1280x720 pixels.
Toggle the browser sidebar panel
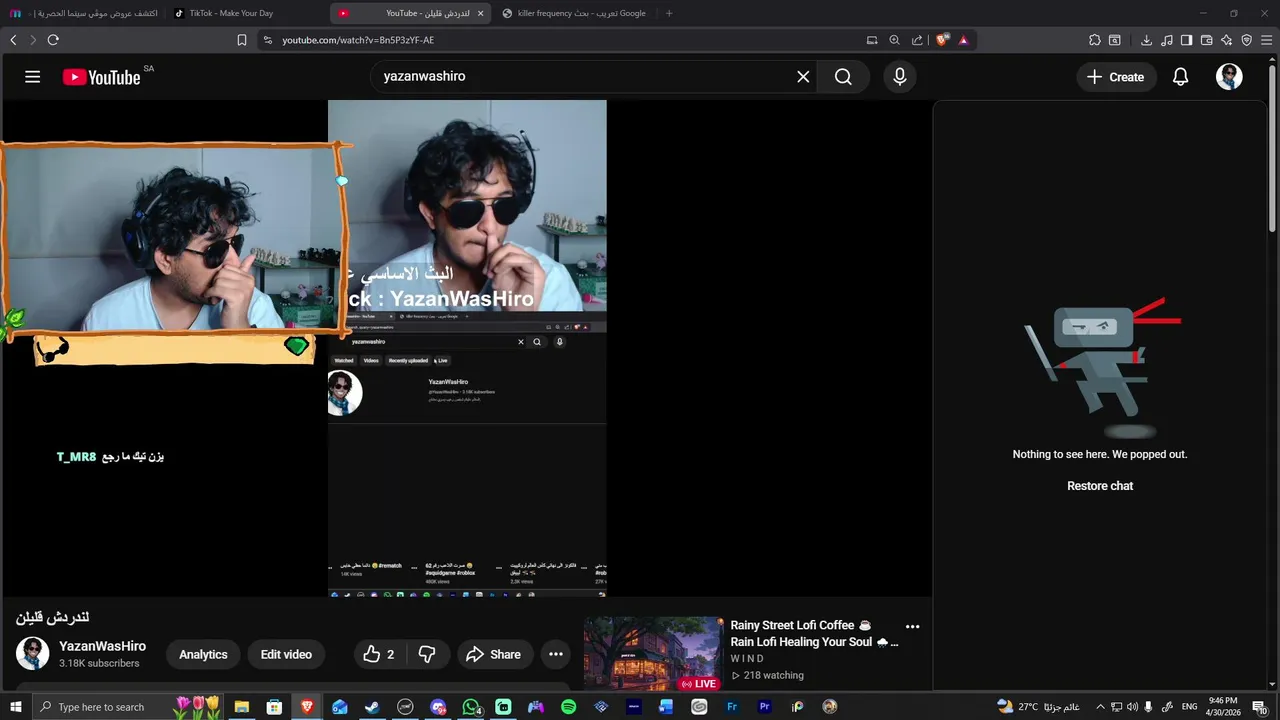click(1186, 40)
